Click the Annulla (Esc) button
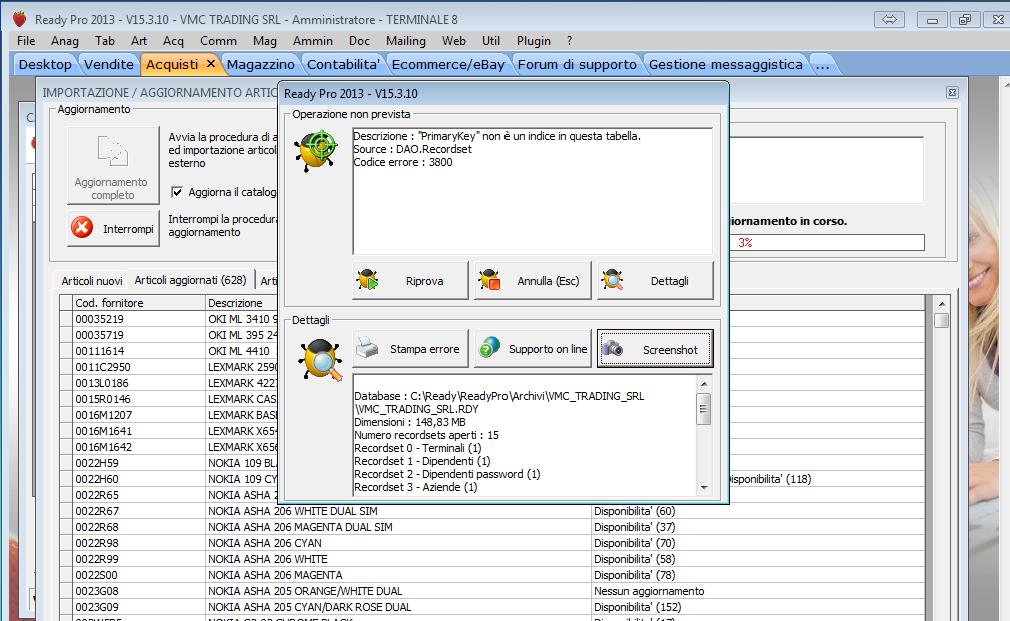This screenshot has width=1010, height=621. tap(533, 280)
